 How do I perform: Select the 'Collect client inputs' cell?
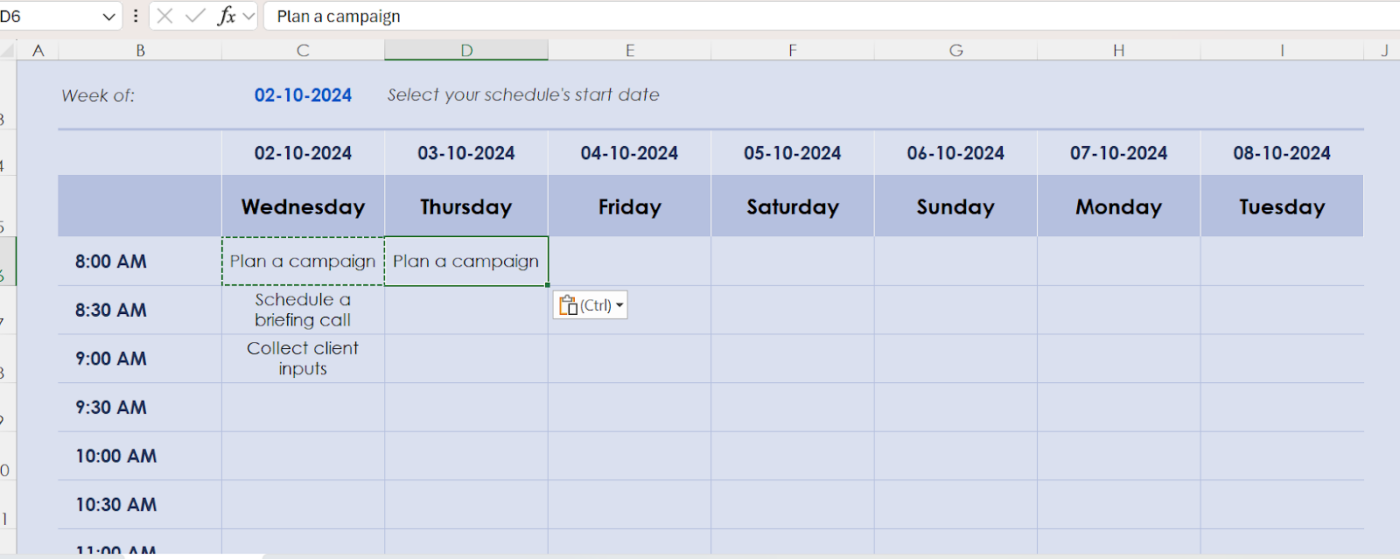(x=303, y=358)
